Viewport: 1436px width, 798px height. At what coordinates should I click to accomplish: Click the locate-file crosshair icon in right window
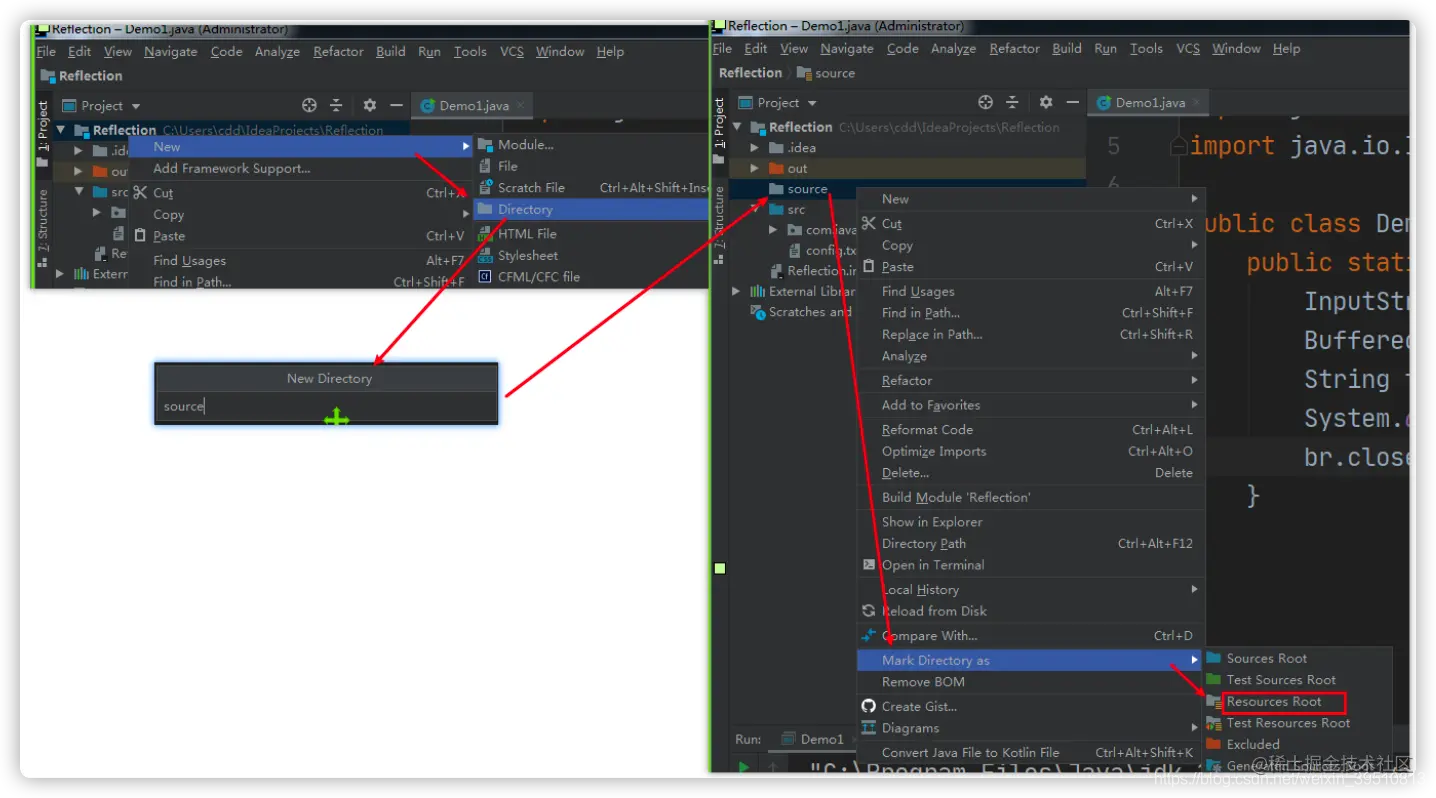[x=985, y=102]
